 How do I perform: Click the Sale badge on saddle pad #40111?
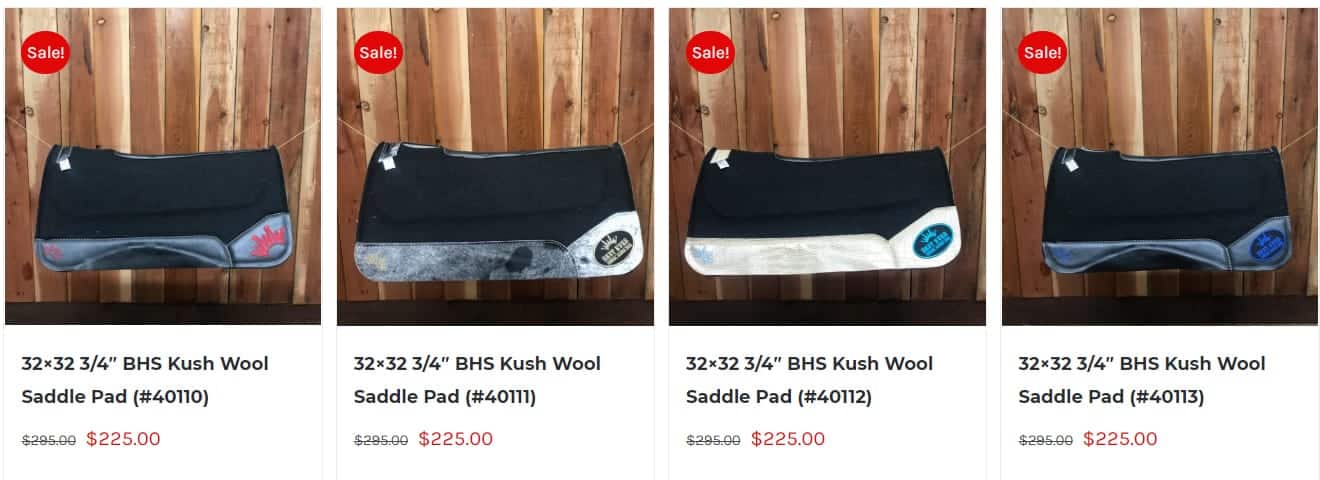tap(378, 52)
